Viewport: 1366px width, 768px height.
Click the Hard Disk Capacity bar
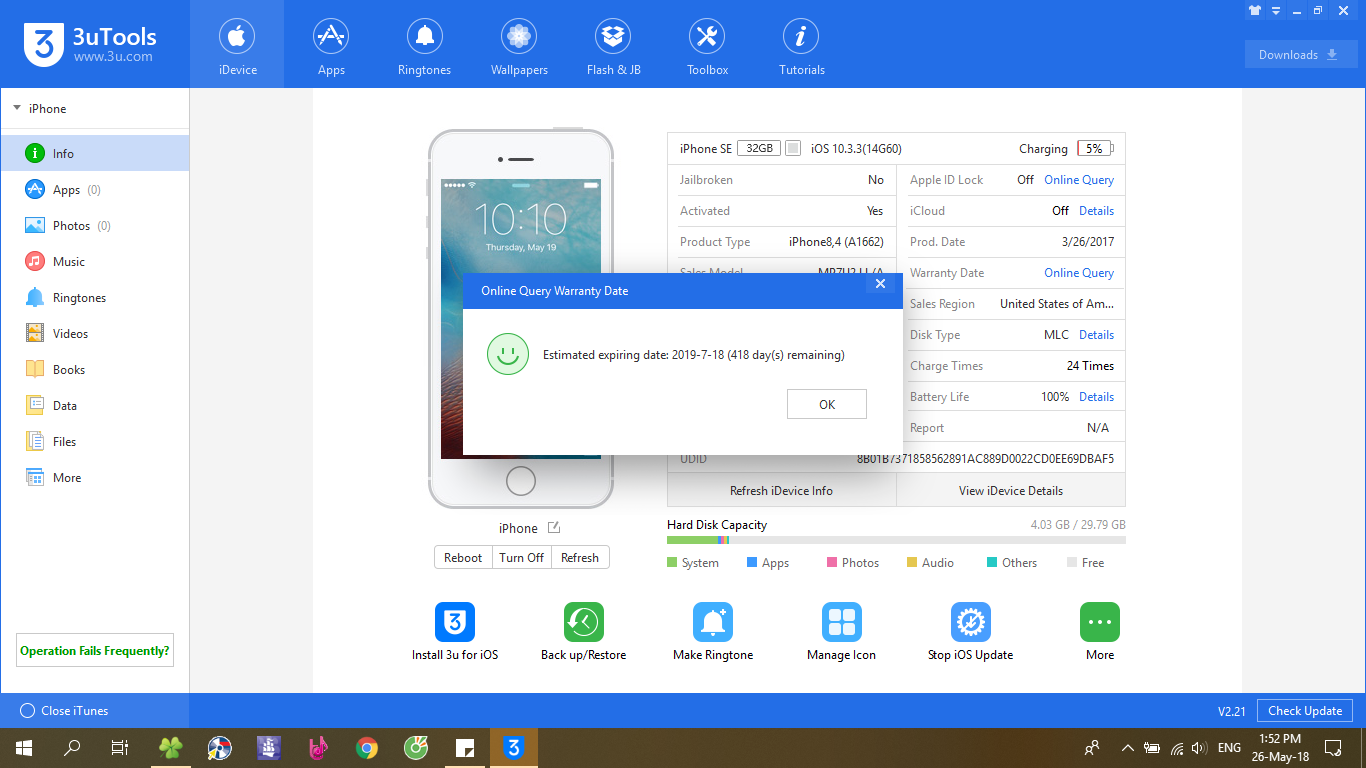tap(895, 540)
